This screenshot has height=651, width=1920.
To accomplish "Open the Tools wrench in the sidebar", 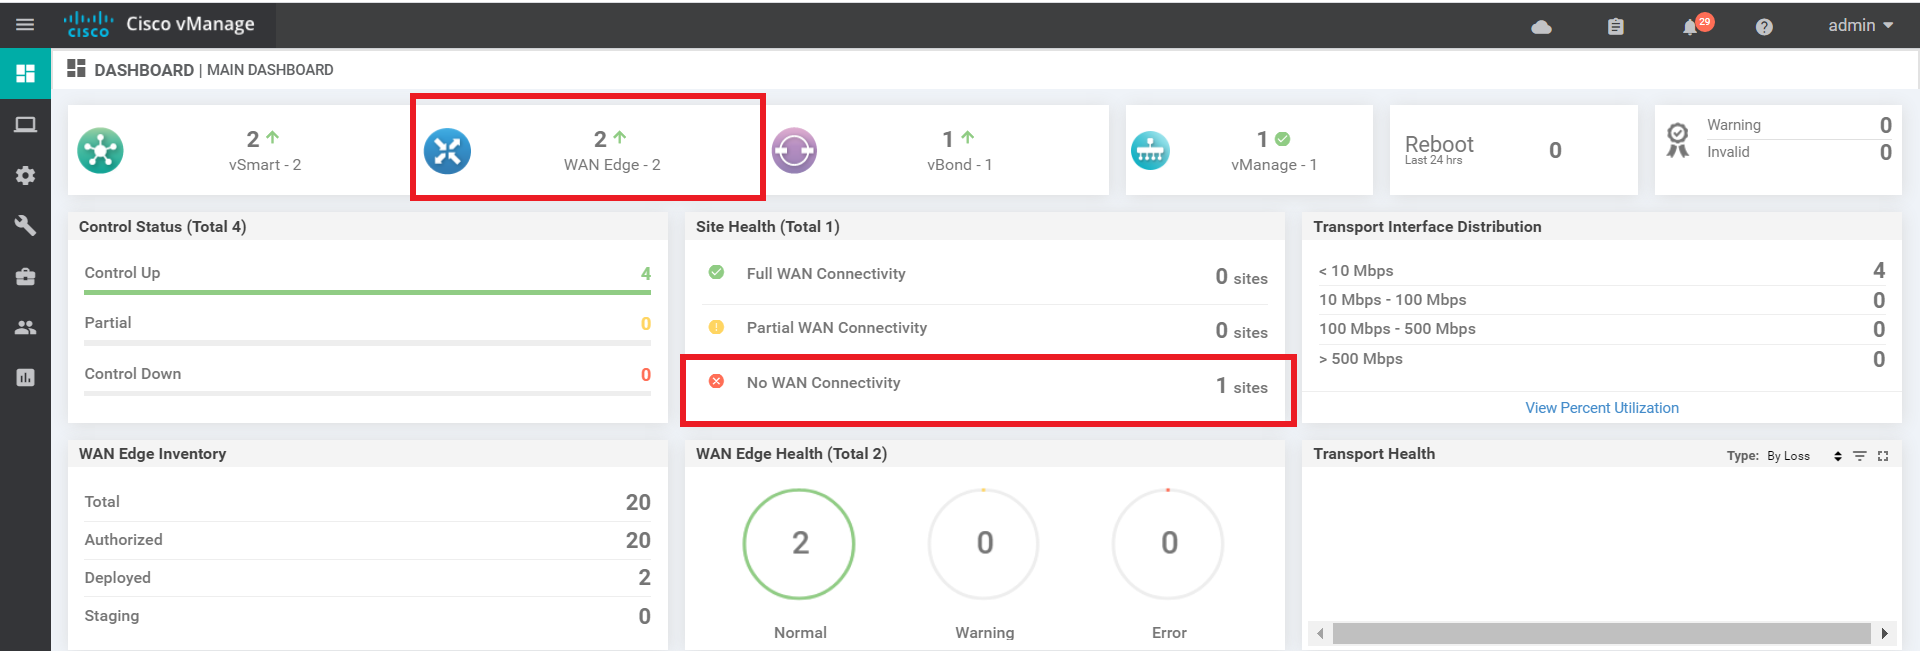I will pyautogui.click(x=25, y=226).
